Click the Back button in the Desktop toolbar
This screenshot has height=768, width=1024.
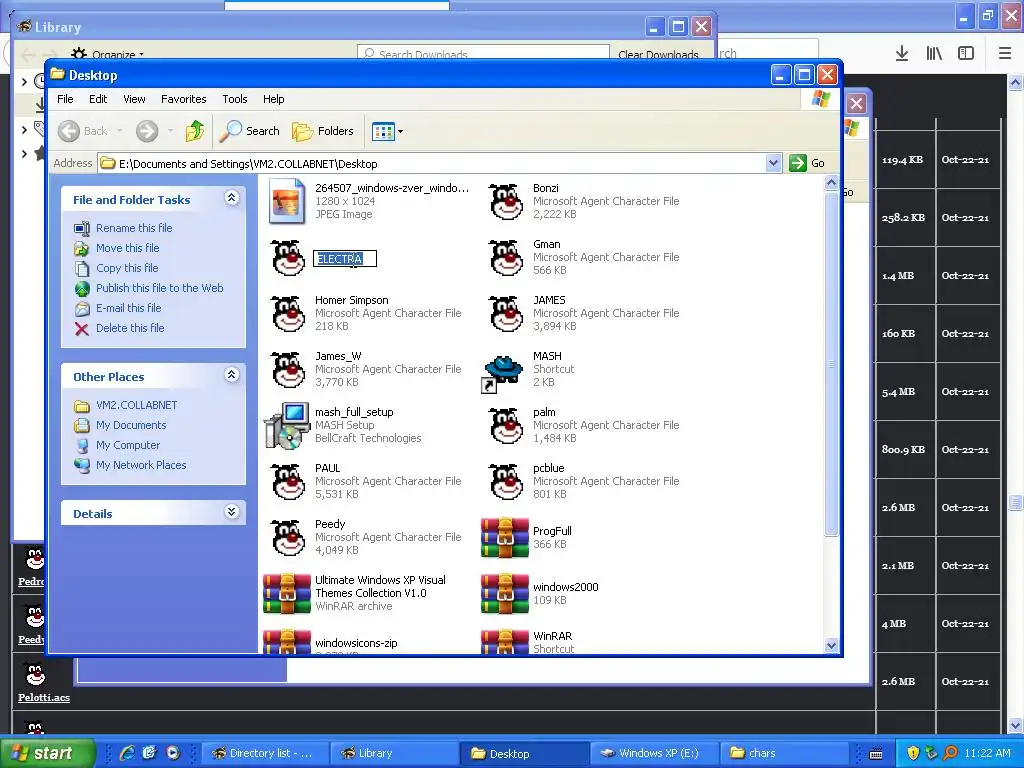83,131
